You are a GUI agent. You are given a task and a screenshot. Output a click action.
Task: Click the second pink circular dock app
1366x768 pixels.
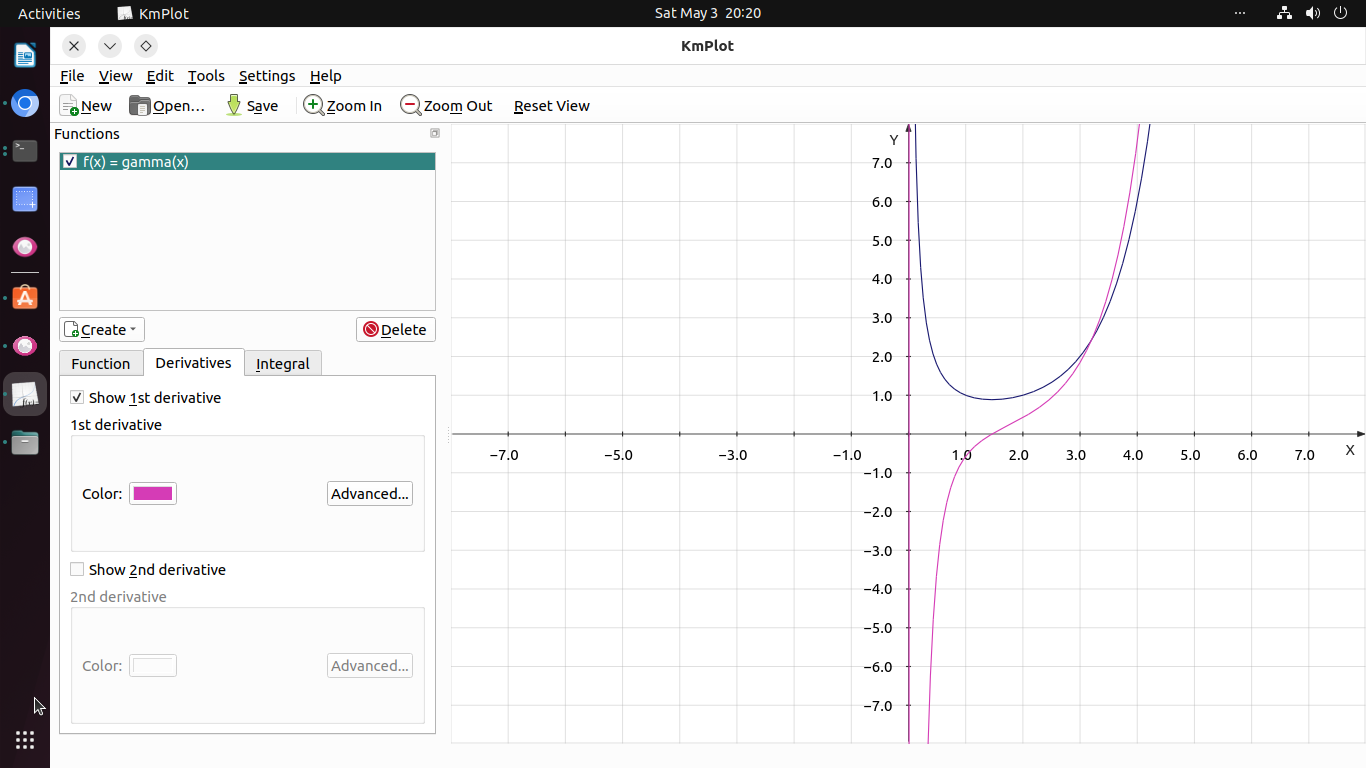coord(25,346)
